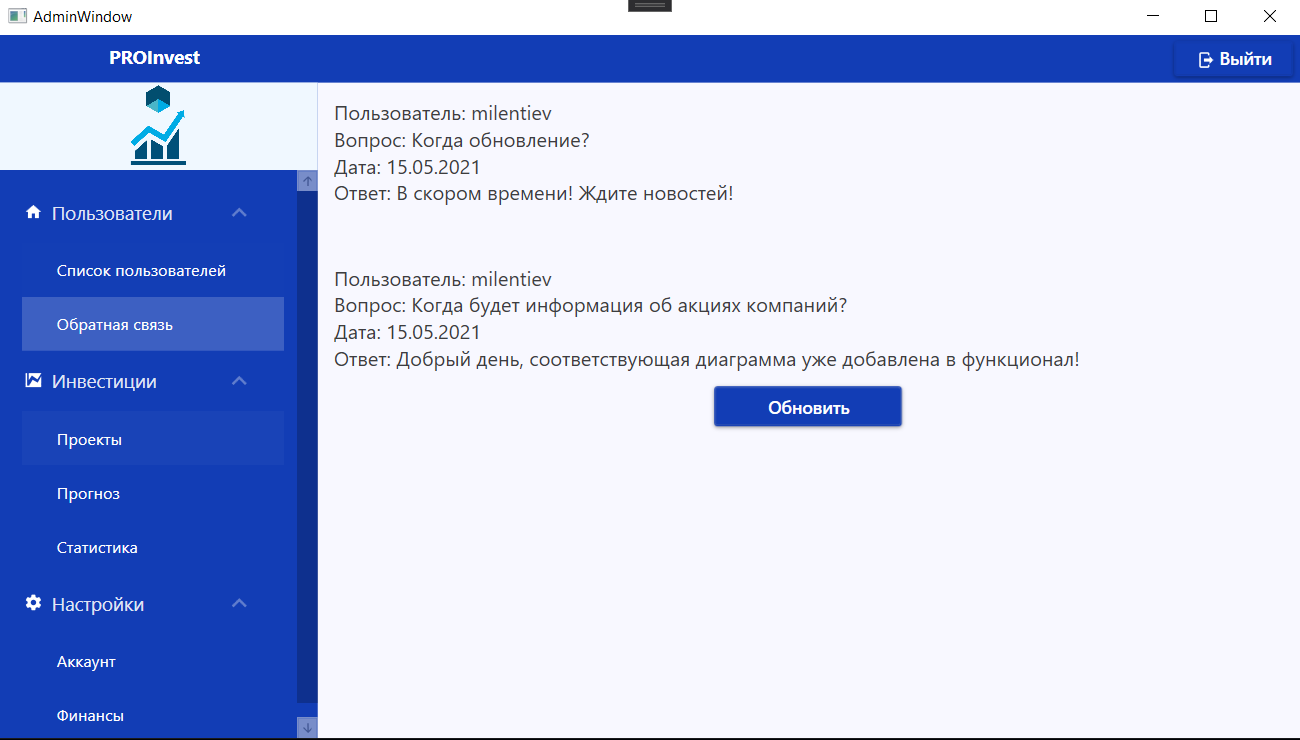The height and width of the screenshot is (740, 1300).
Task: Open the Прогноз section
Action: 87,493
